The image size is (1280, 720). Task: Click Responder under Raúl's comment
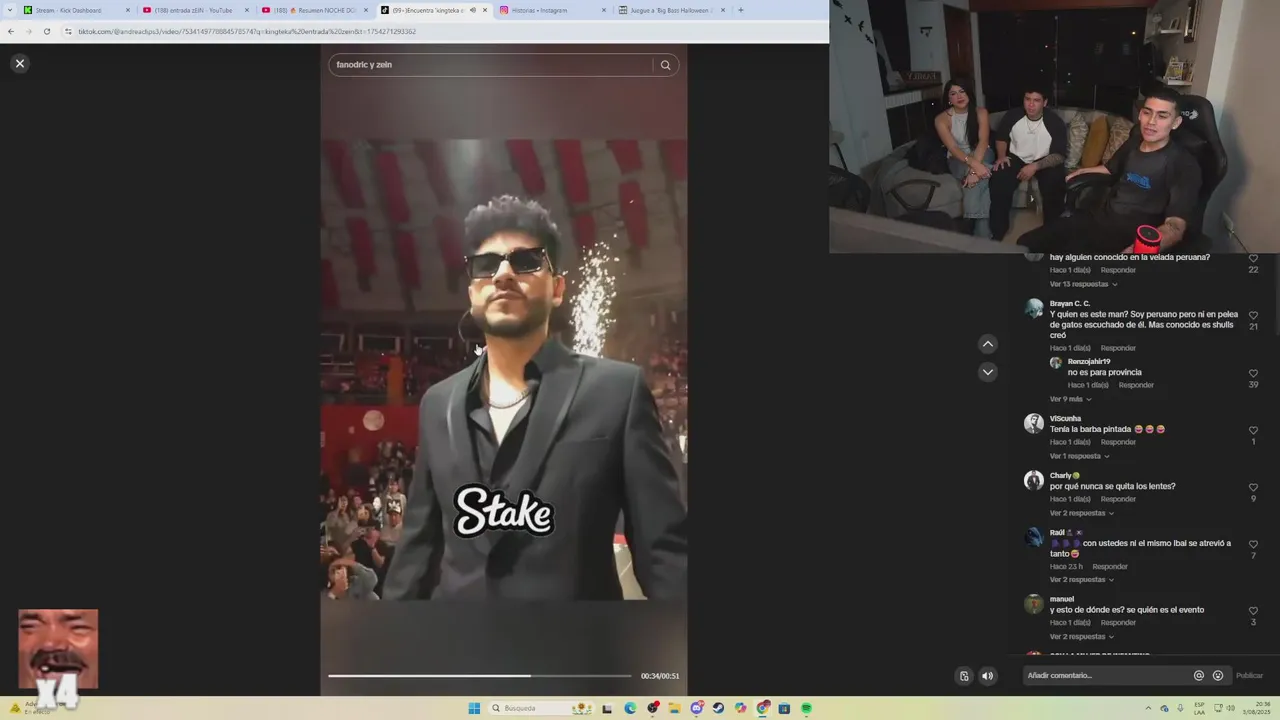[1110, 567]
